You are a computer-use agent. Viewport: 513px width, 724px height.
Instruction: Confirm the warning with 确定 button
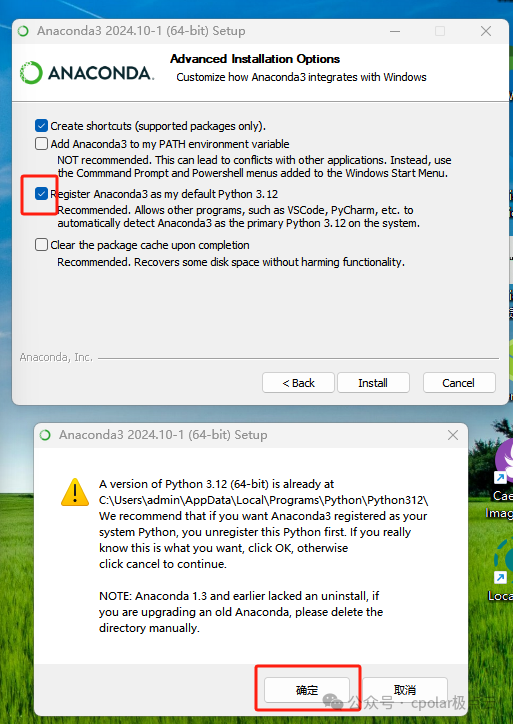(307, 690)
